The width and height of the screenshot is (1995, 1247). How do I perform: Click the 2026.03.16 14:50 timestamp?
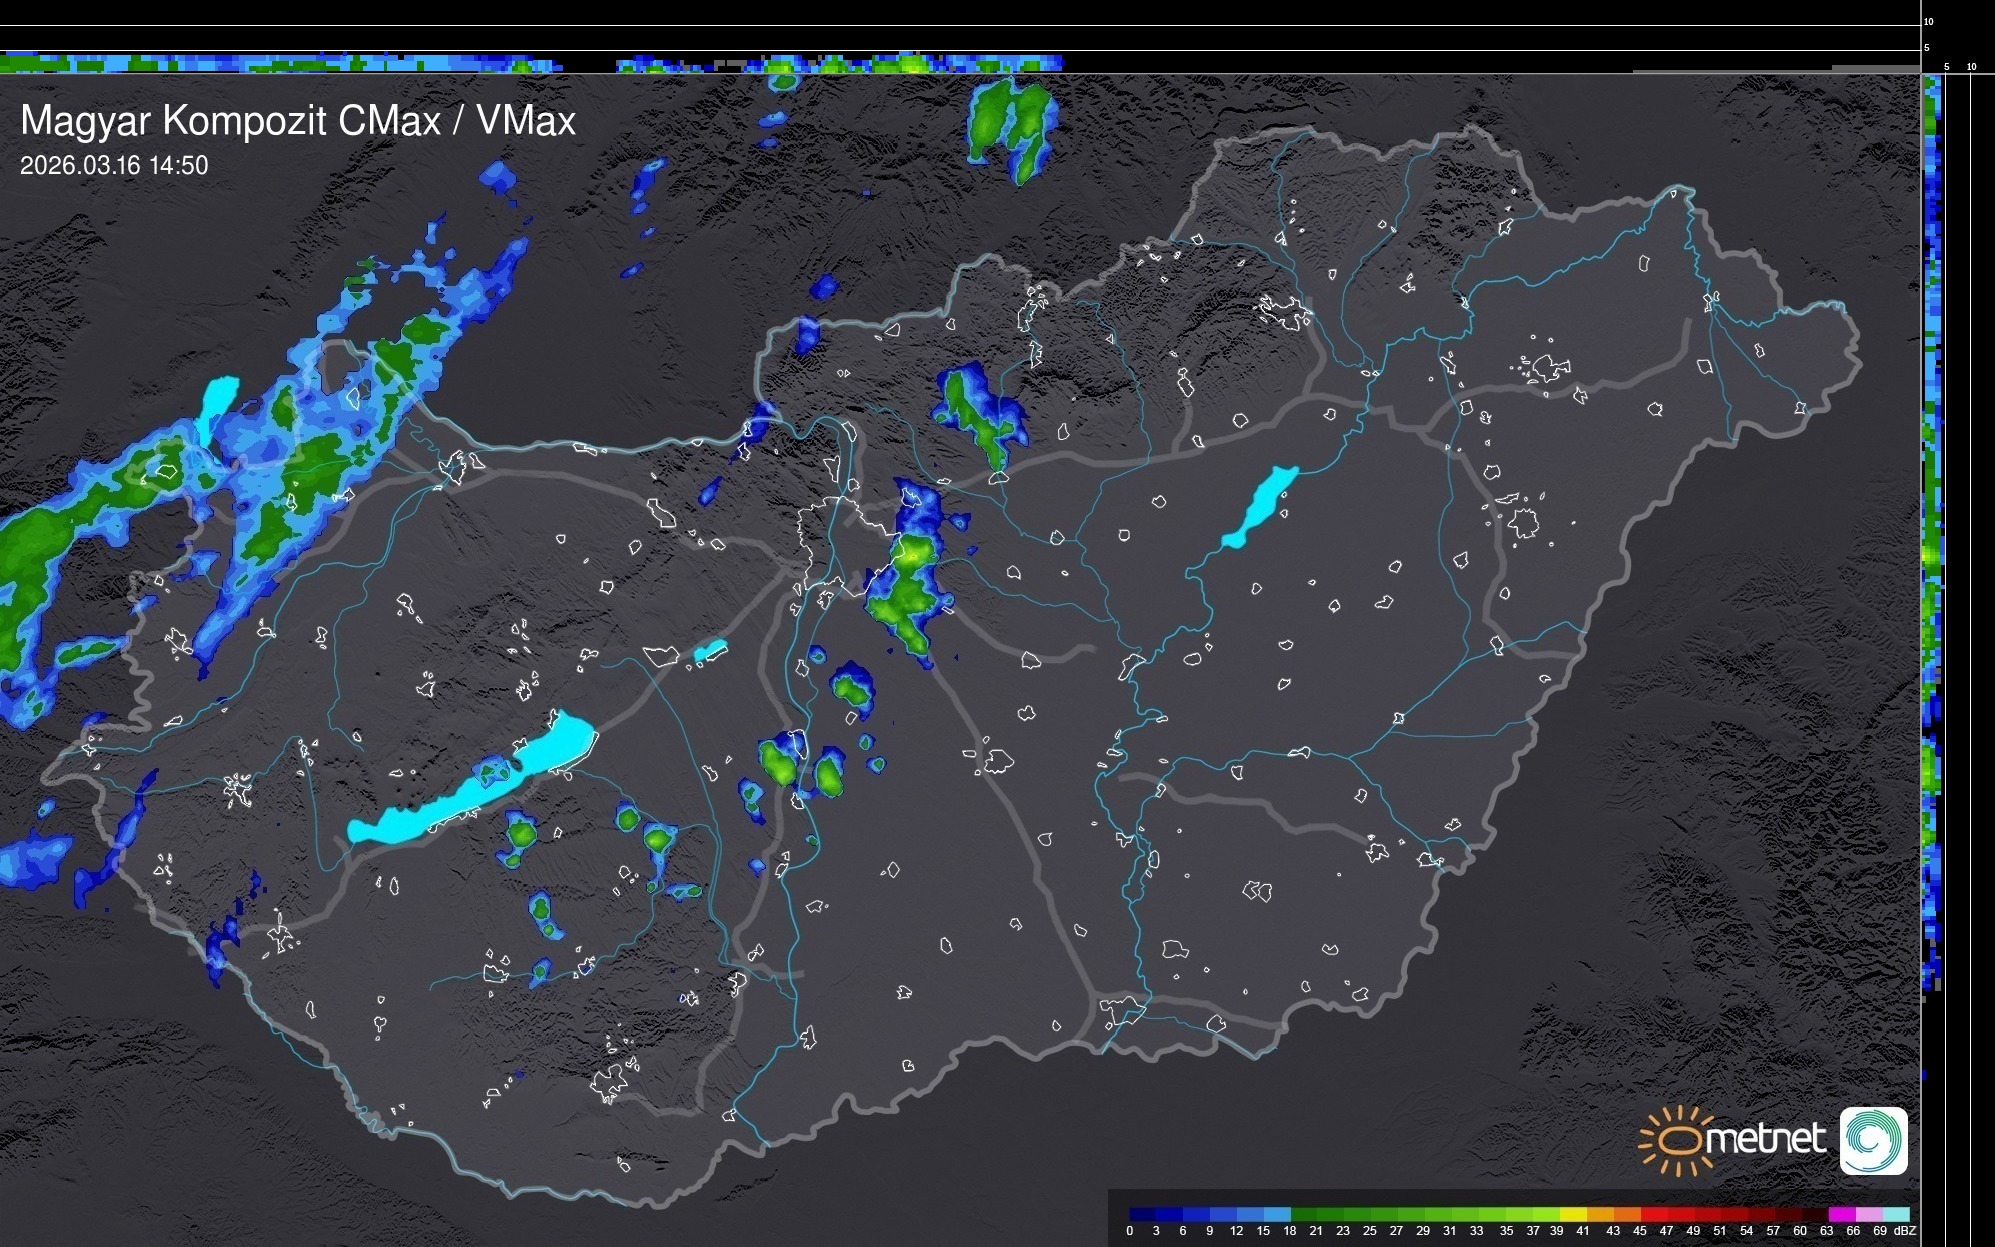pyautogui.click(x=114, y=166)
